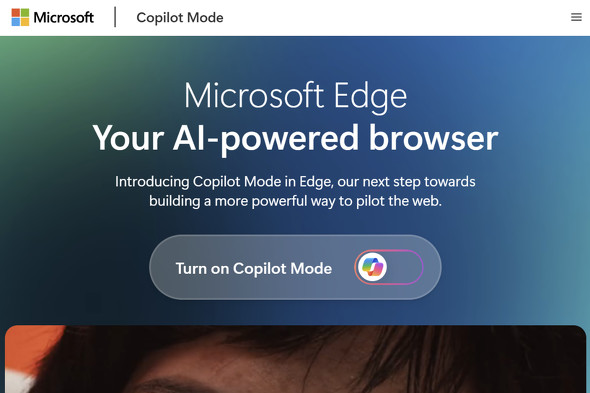Click the empty right side of toggle track
Screen dimensions: 590x393
(406, 267)
